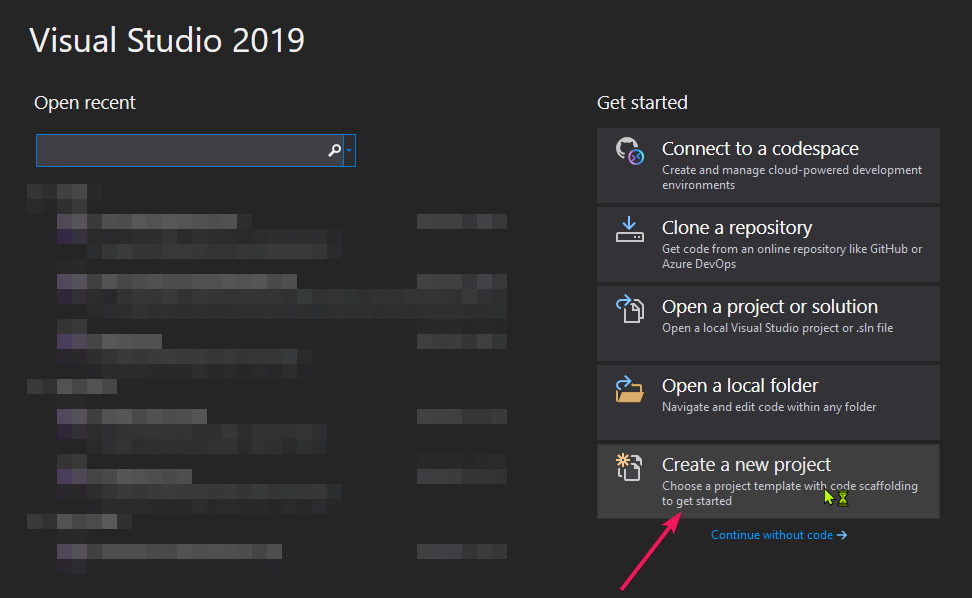Select the Open a local folder heading

click(x=740, y=385)
